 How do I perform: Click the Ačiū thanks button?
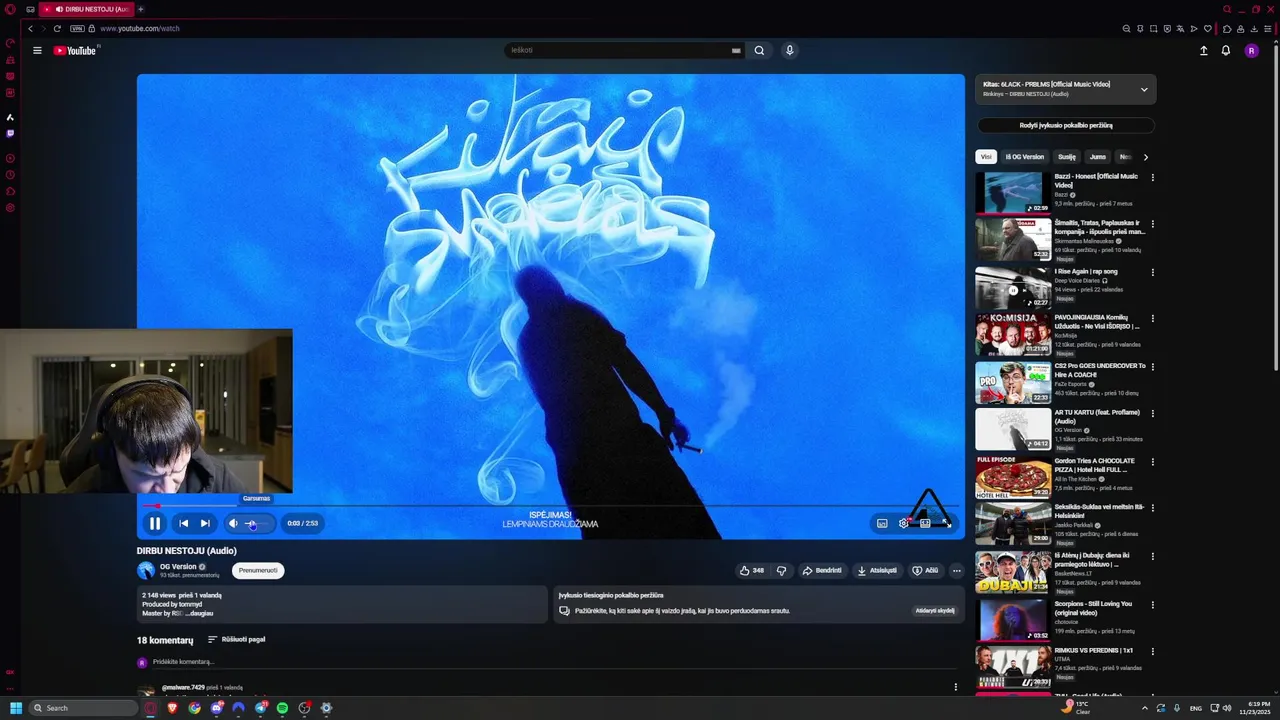pos(925,570)
